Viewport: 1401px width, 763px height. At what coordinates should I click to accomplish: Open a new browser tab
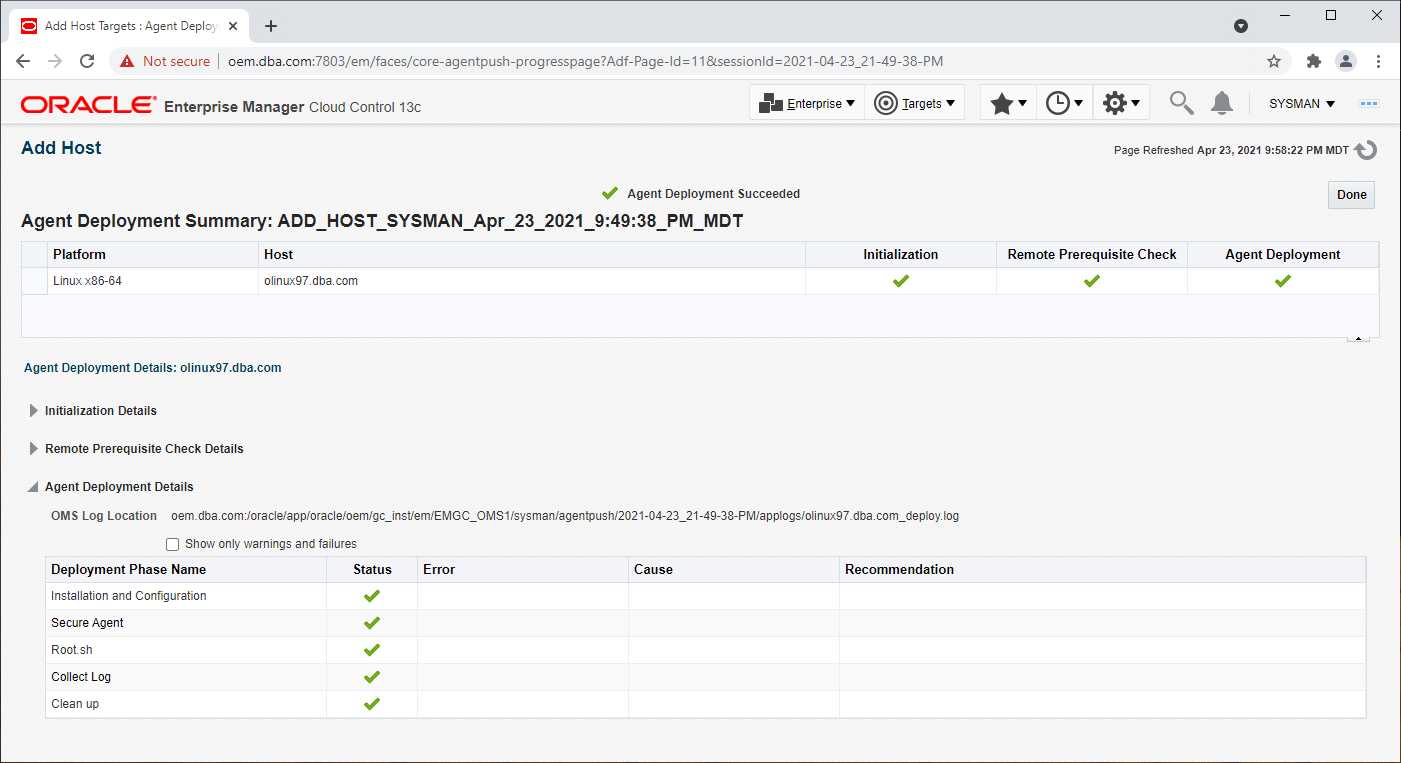(x=271, y=26)
